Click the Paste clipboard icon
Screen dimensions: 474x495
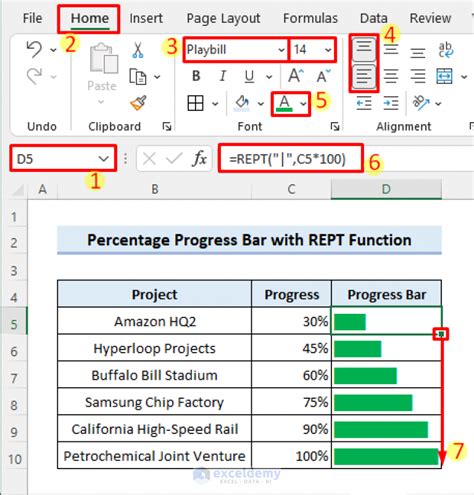pyautogui.click(x=103, y=58)
